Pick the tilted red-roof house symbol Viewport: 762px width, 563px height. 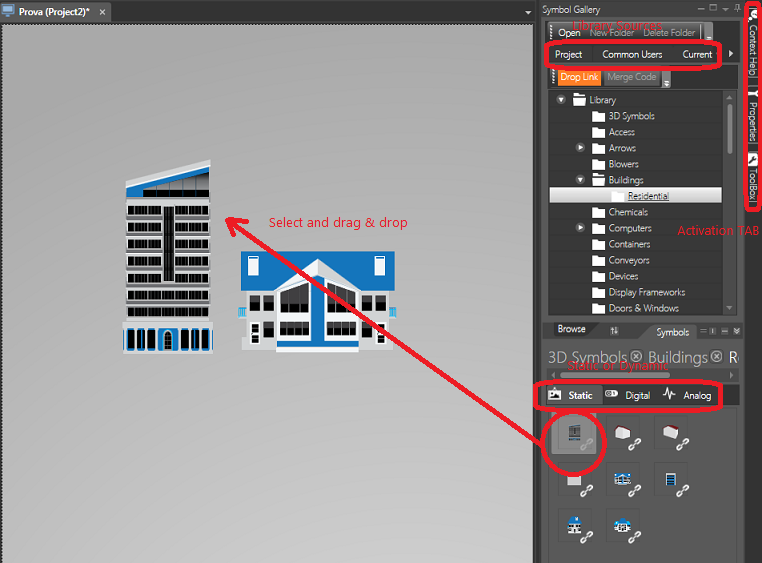coord(670,432)
